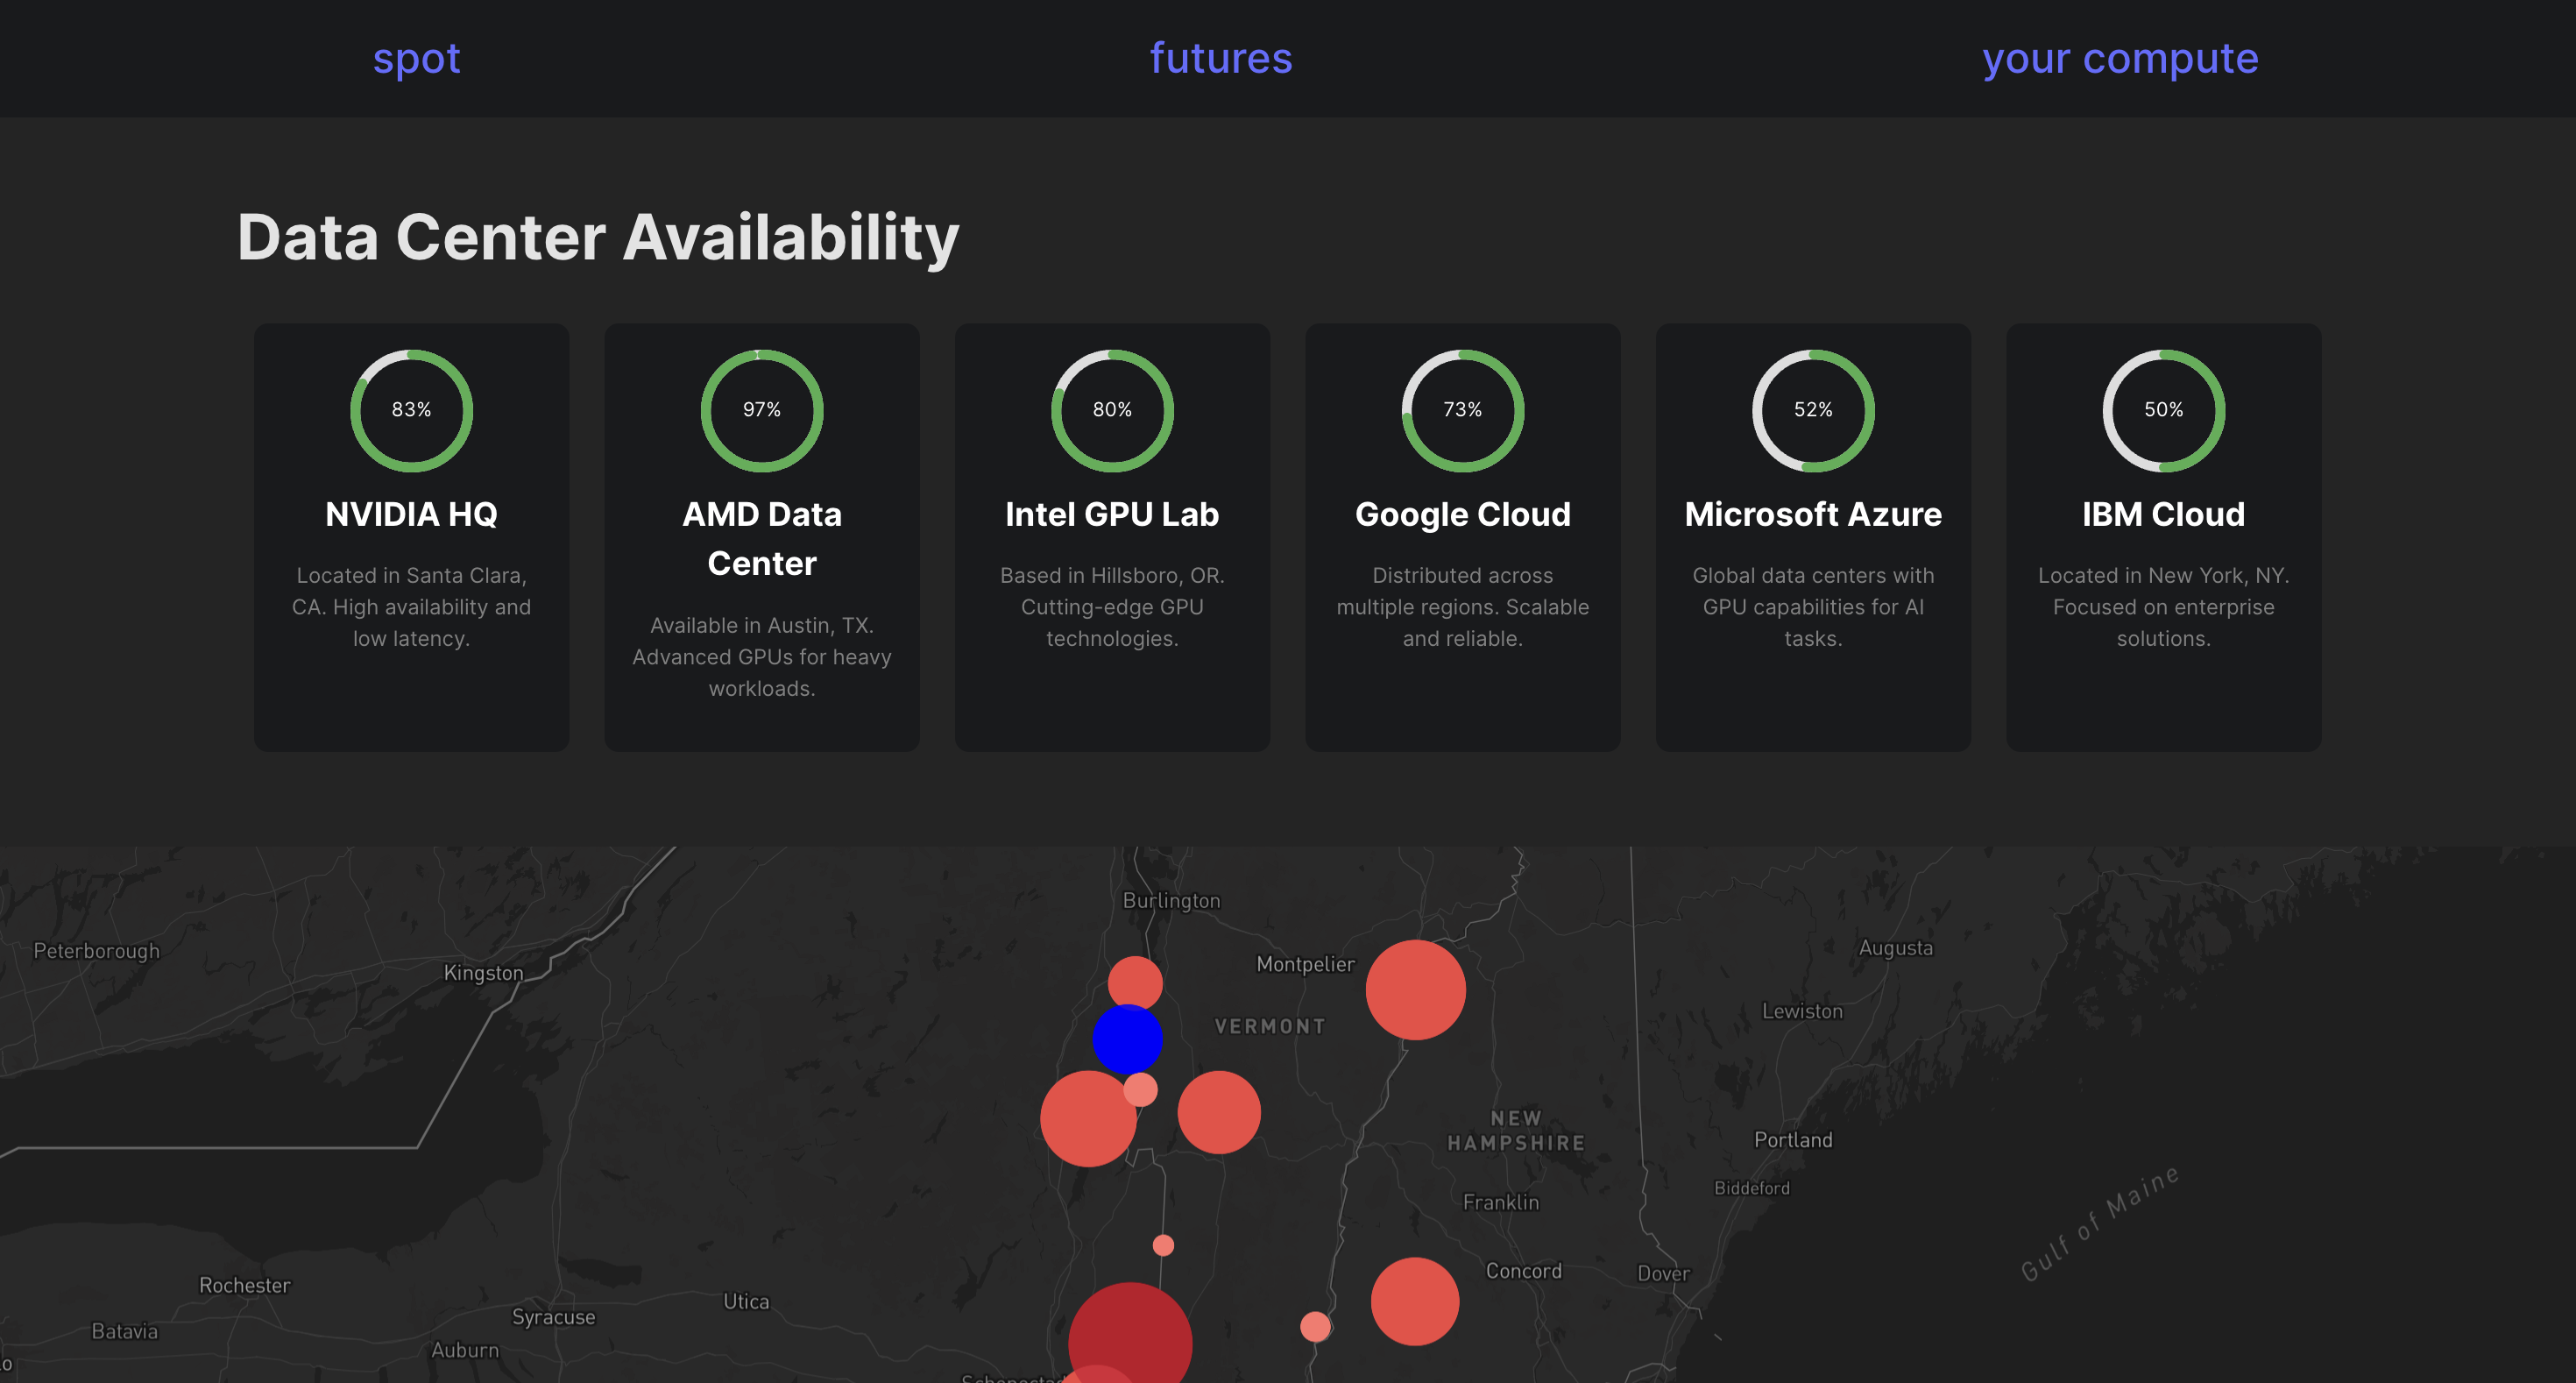Screen dimensions: 2576x1383
Task: Select the Google Cloud card heading
Action: point(1462,514)
